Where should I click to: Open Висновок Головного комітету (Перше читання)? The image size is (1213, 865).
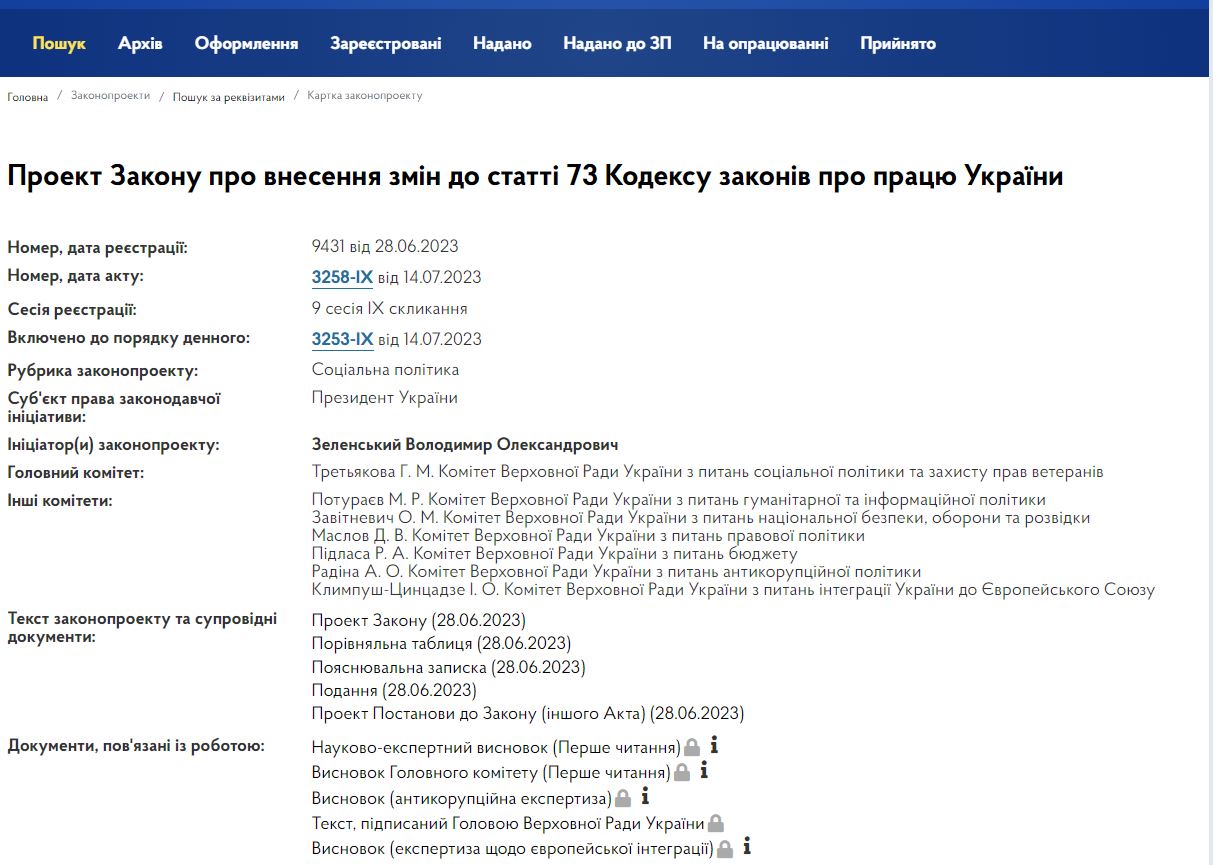491,773
